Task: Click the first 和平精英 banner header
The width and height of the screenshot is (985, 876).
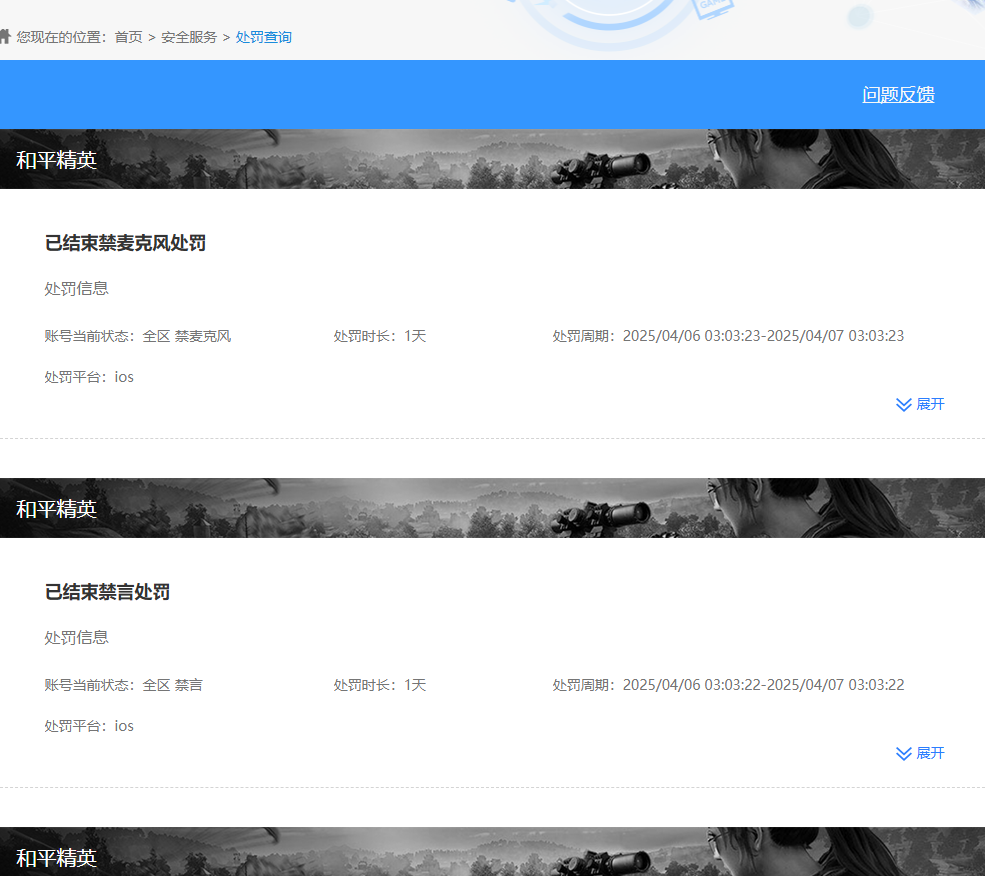Action: (57, 159)
